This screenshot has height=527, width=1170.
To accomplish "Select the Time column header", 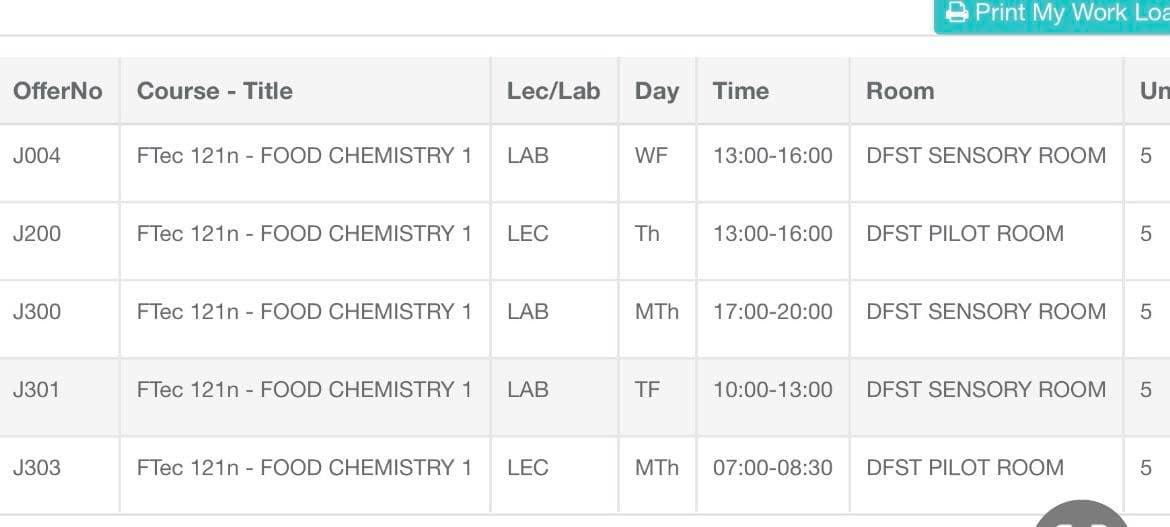I will 740,91.
